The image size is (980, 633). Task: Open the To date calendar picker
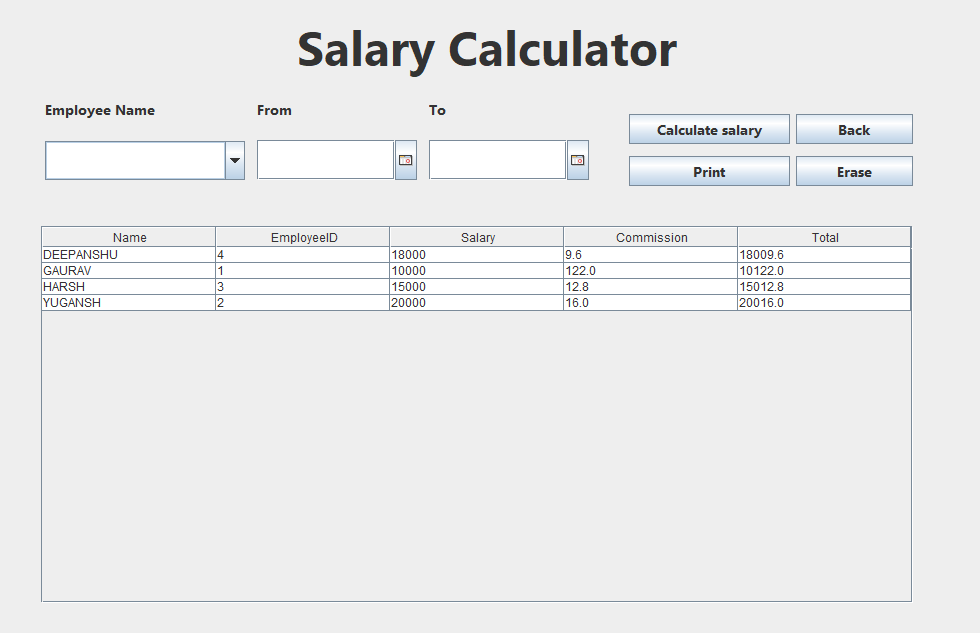pyautogui.click(x=579, y=160)
